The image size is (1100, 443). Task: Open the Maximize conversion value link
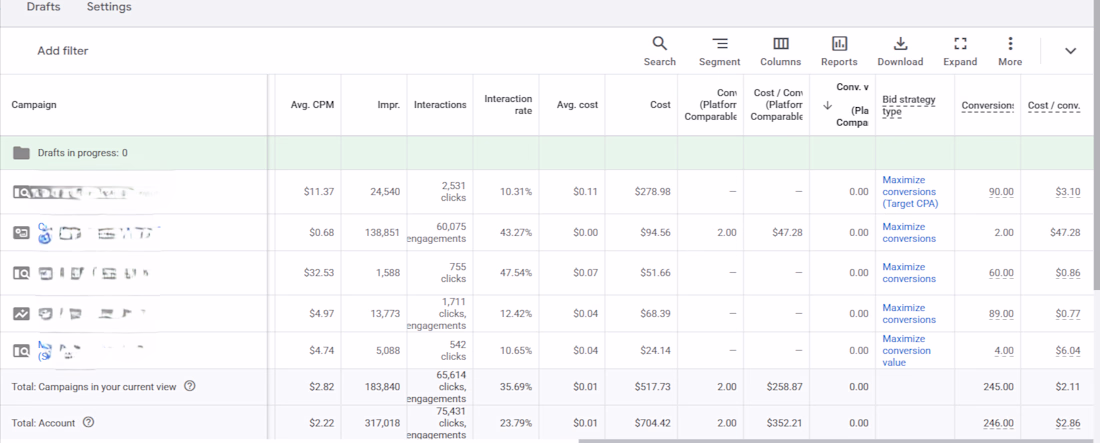pos(906,350)
